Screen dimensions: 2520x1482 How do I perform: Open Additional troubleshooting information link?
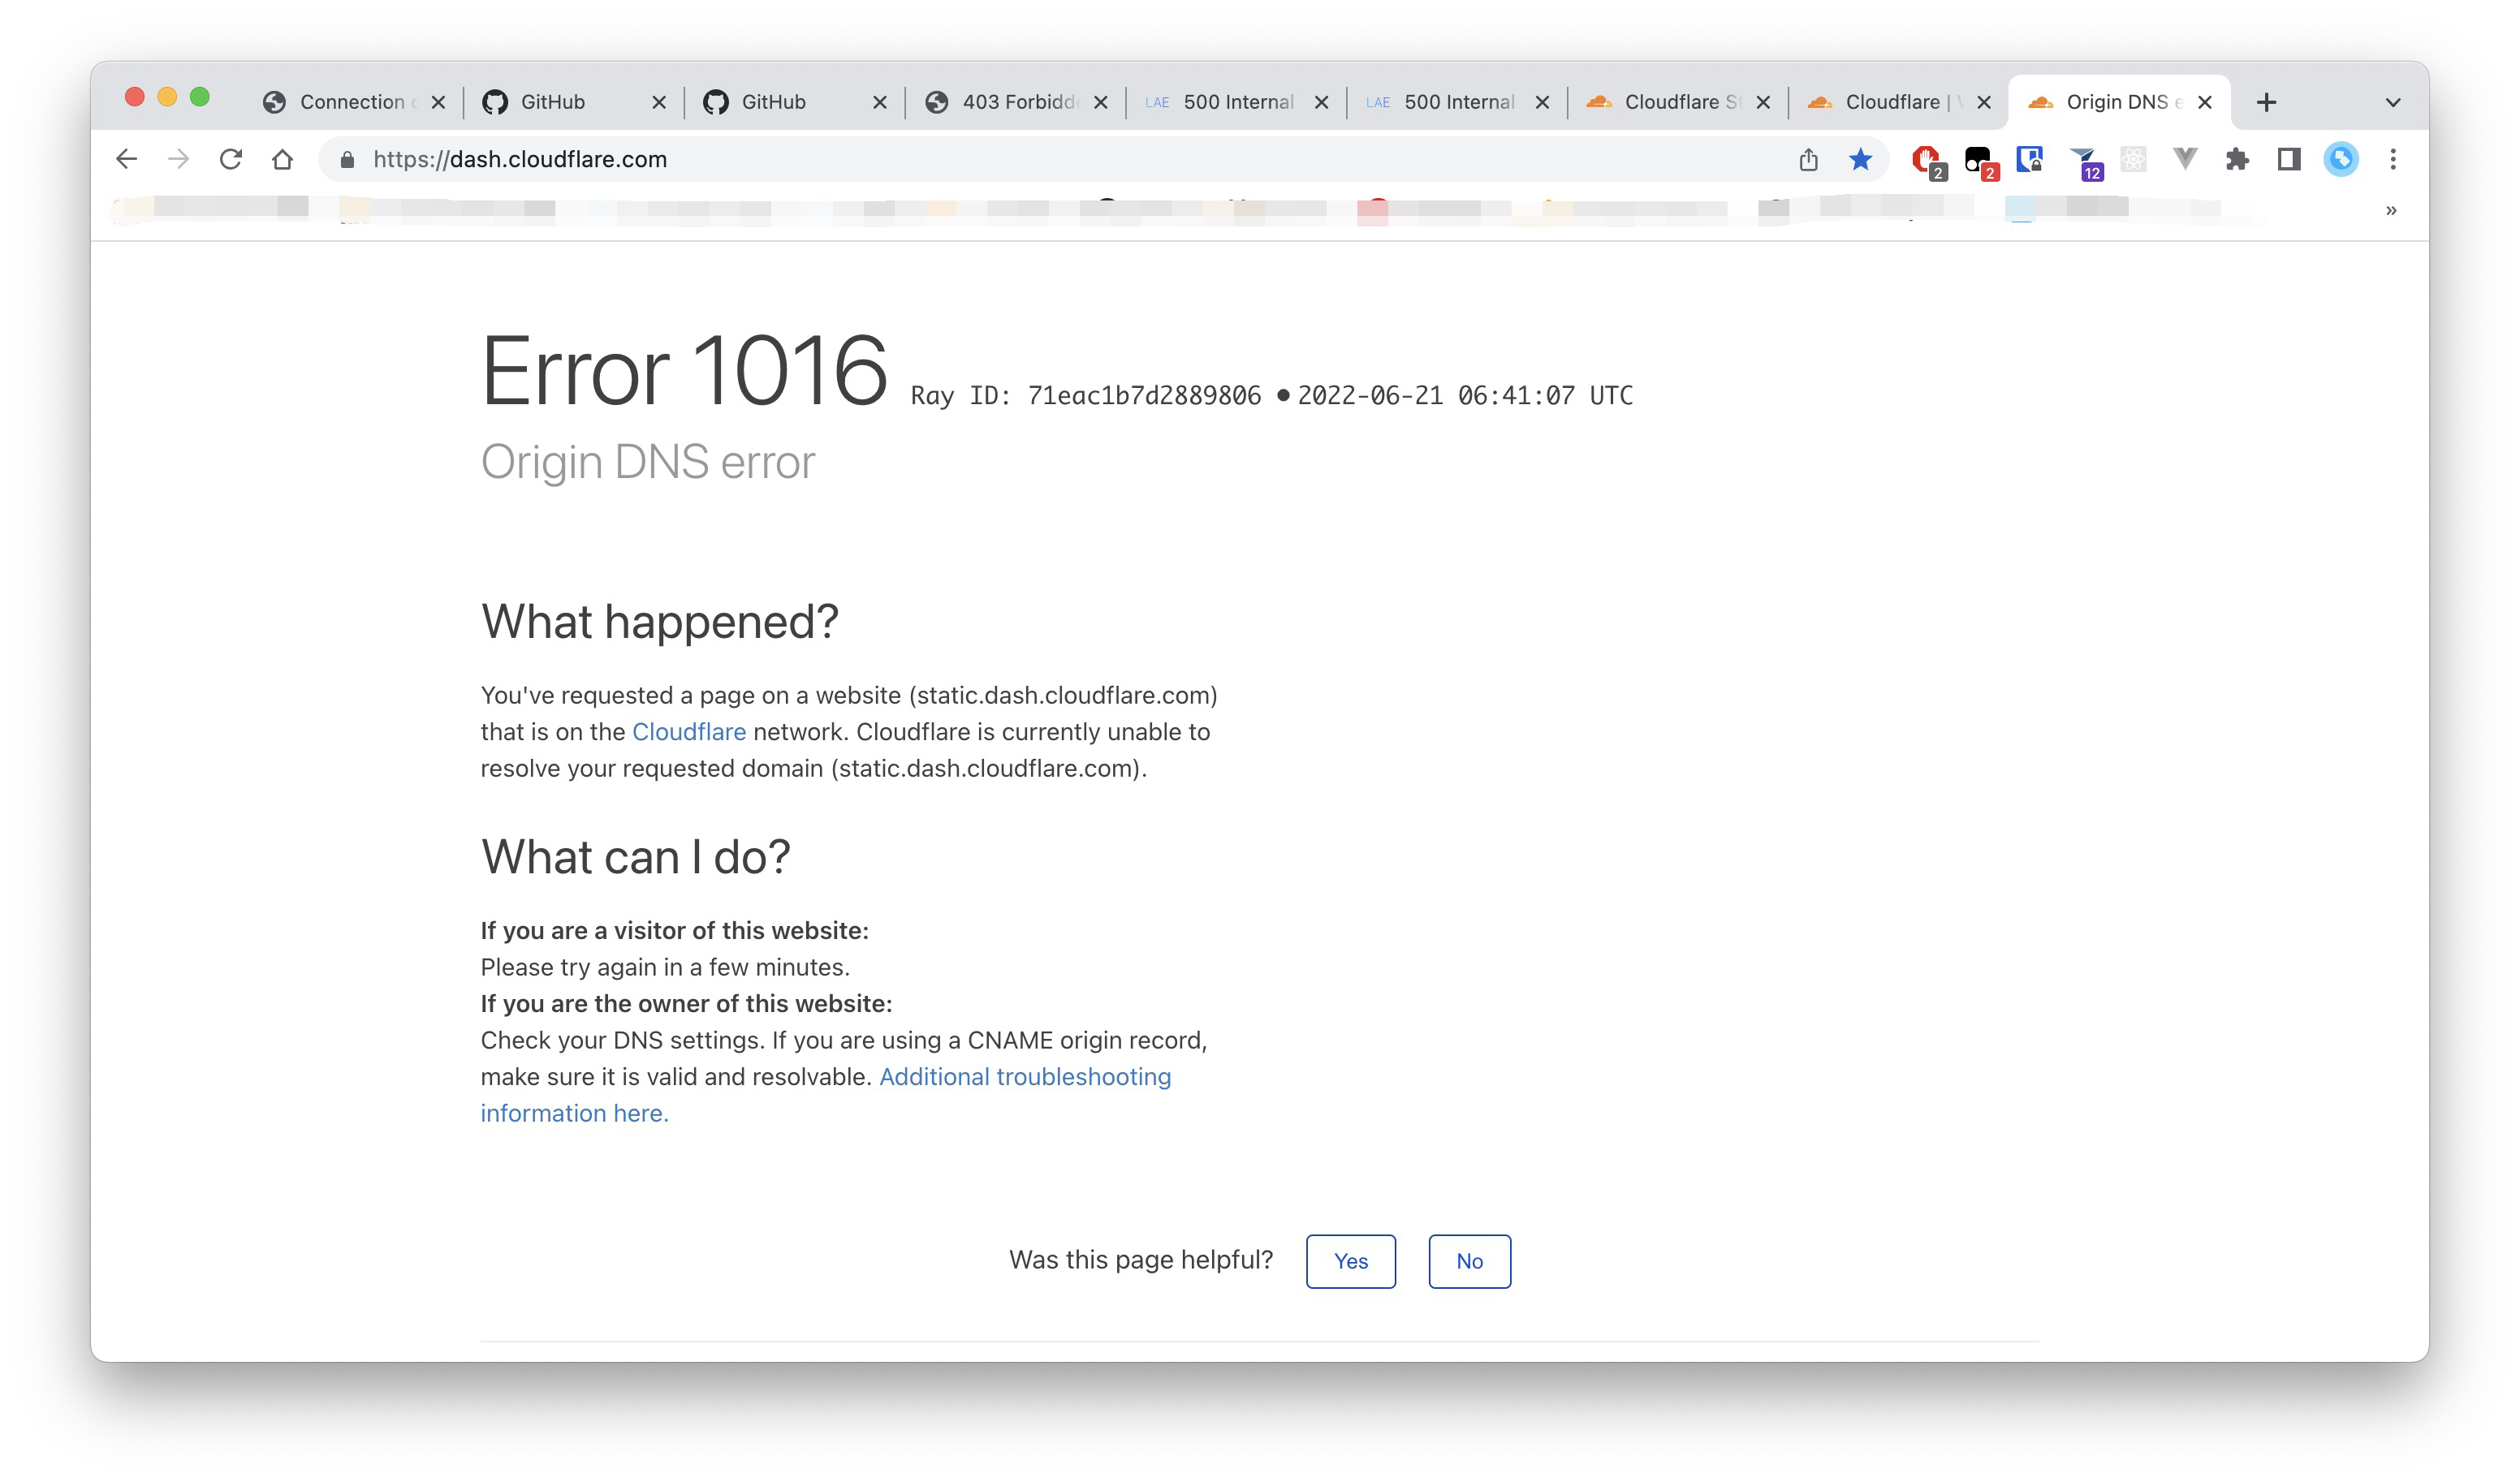pyautogui.click(x=1024, y=1077)
